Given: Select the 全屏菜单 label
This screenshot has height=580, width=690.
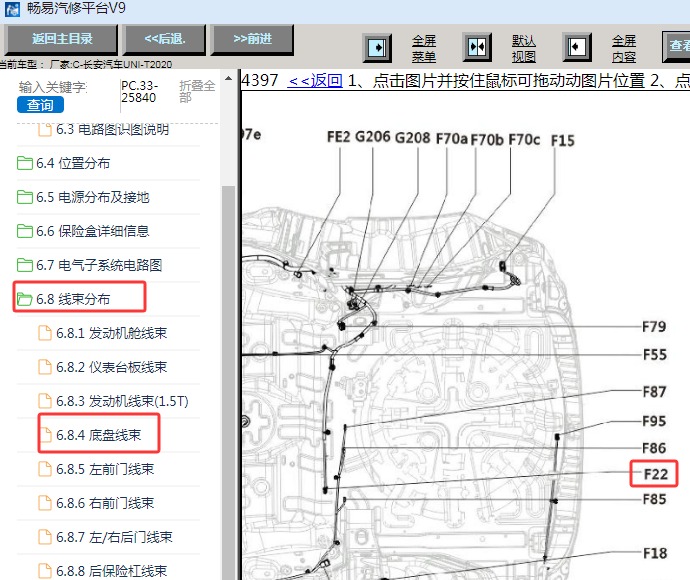Looking at the screenshot, I should [424, 48].
